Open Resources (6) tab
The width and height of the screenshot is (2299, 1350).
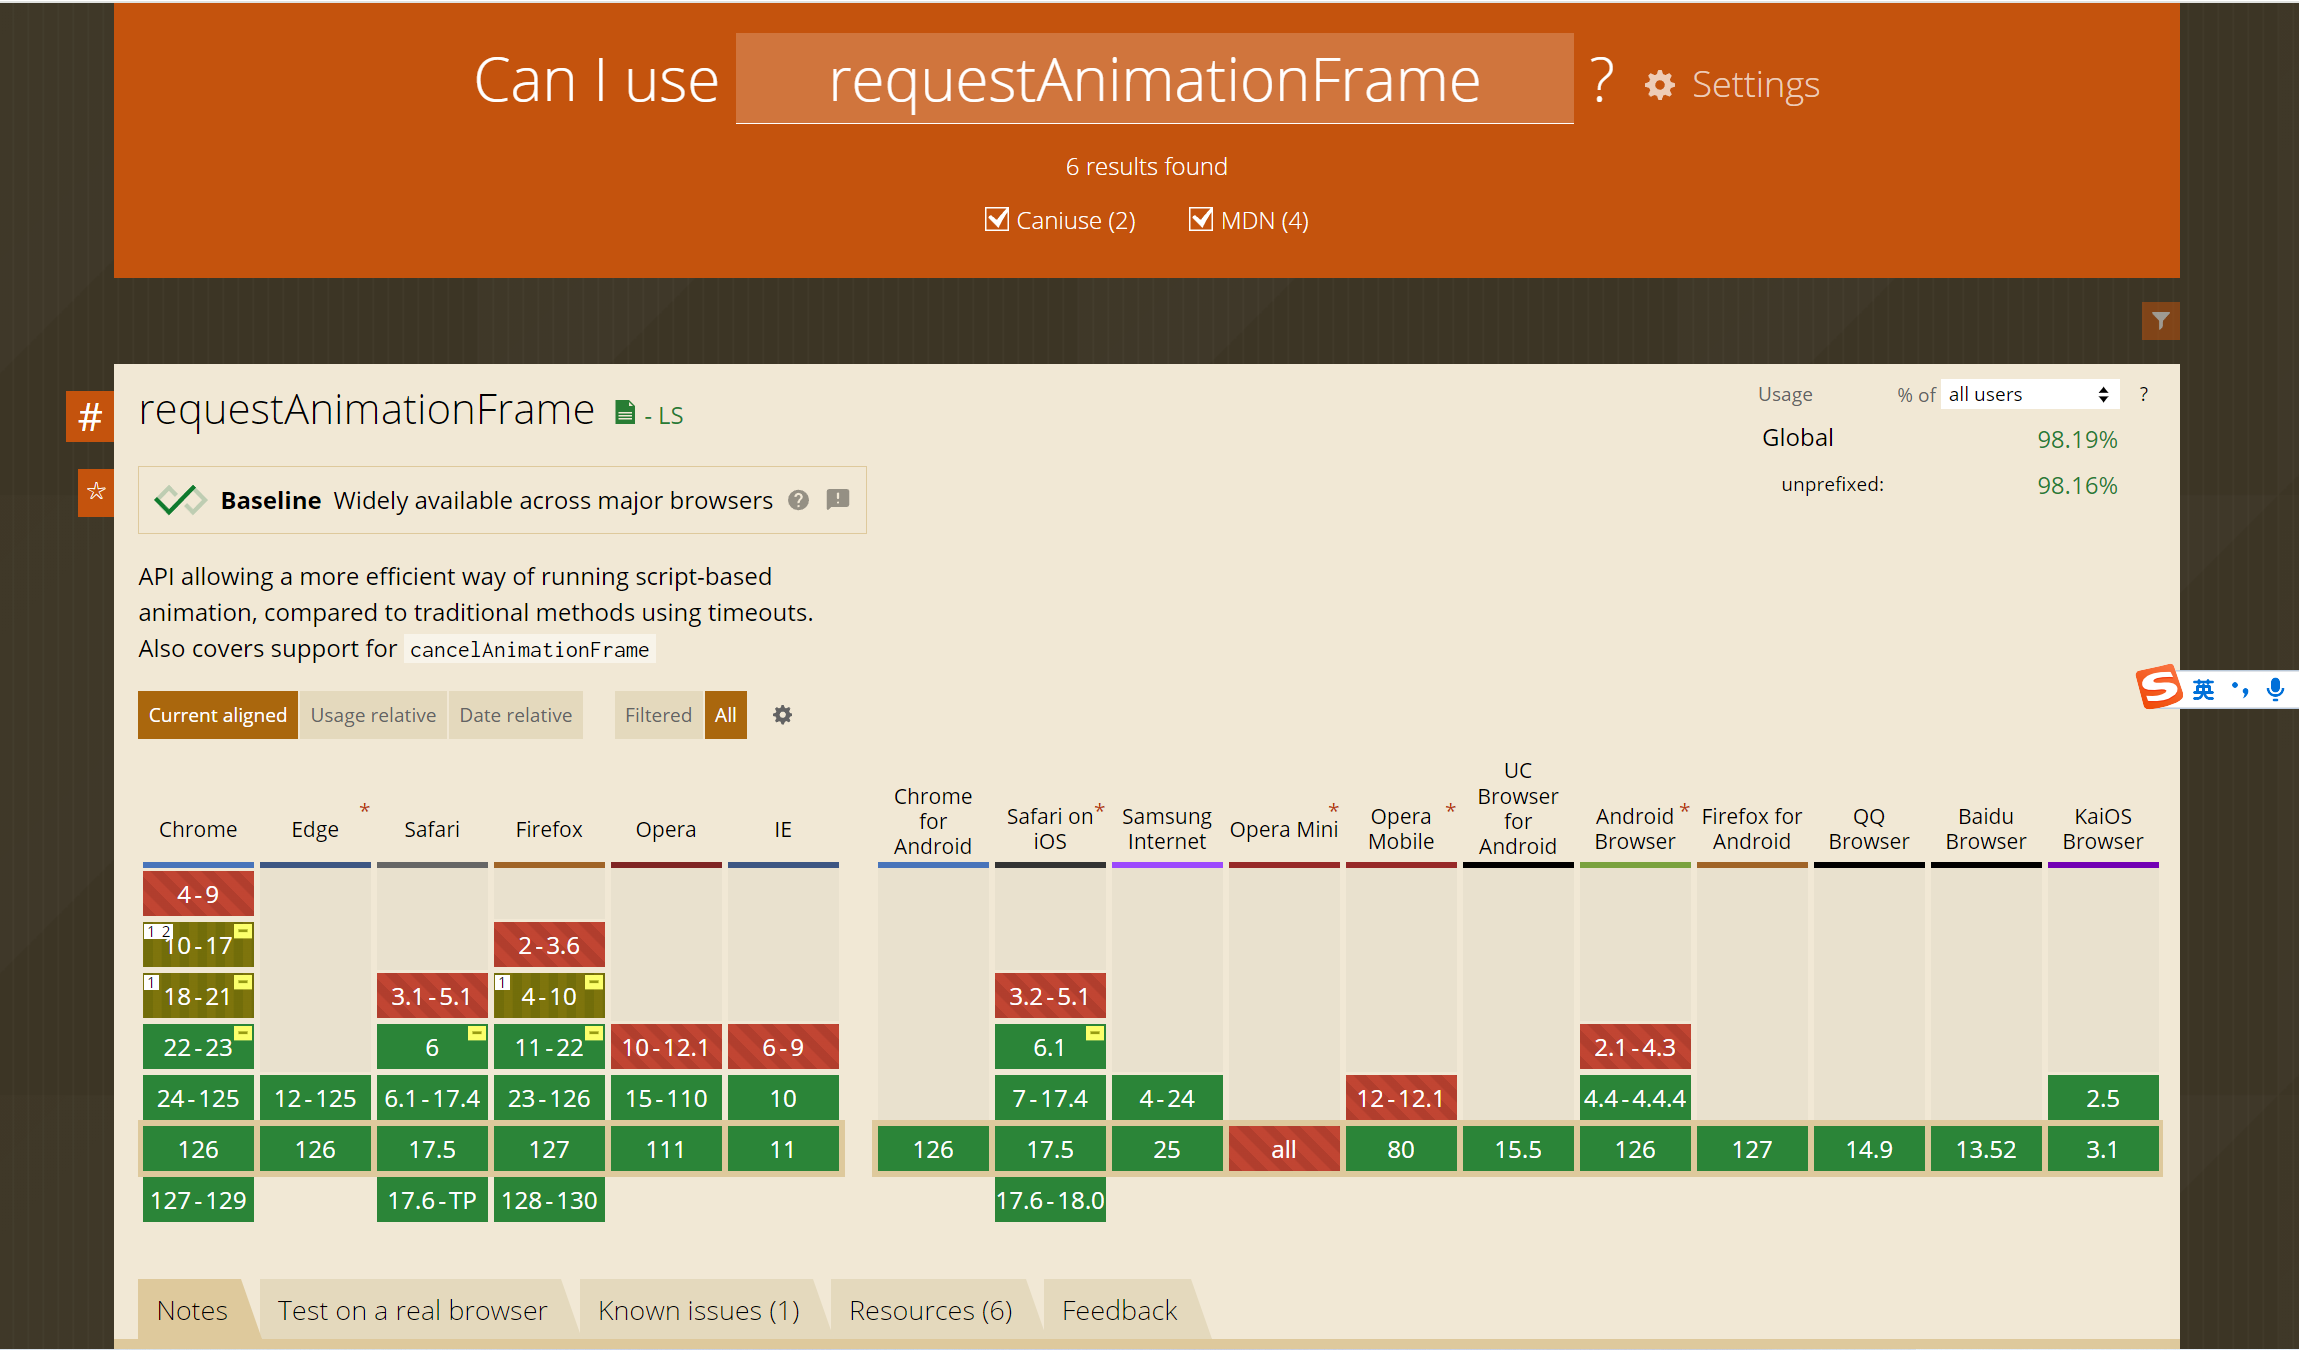[x=930, y=1310]
